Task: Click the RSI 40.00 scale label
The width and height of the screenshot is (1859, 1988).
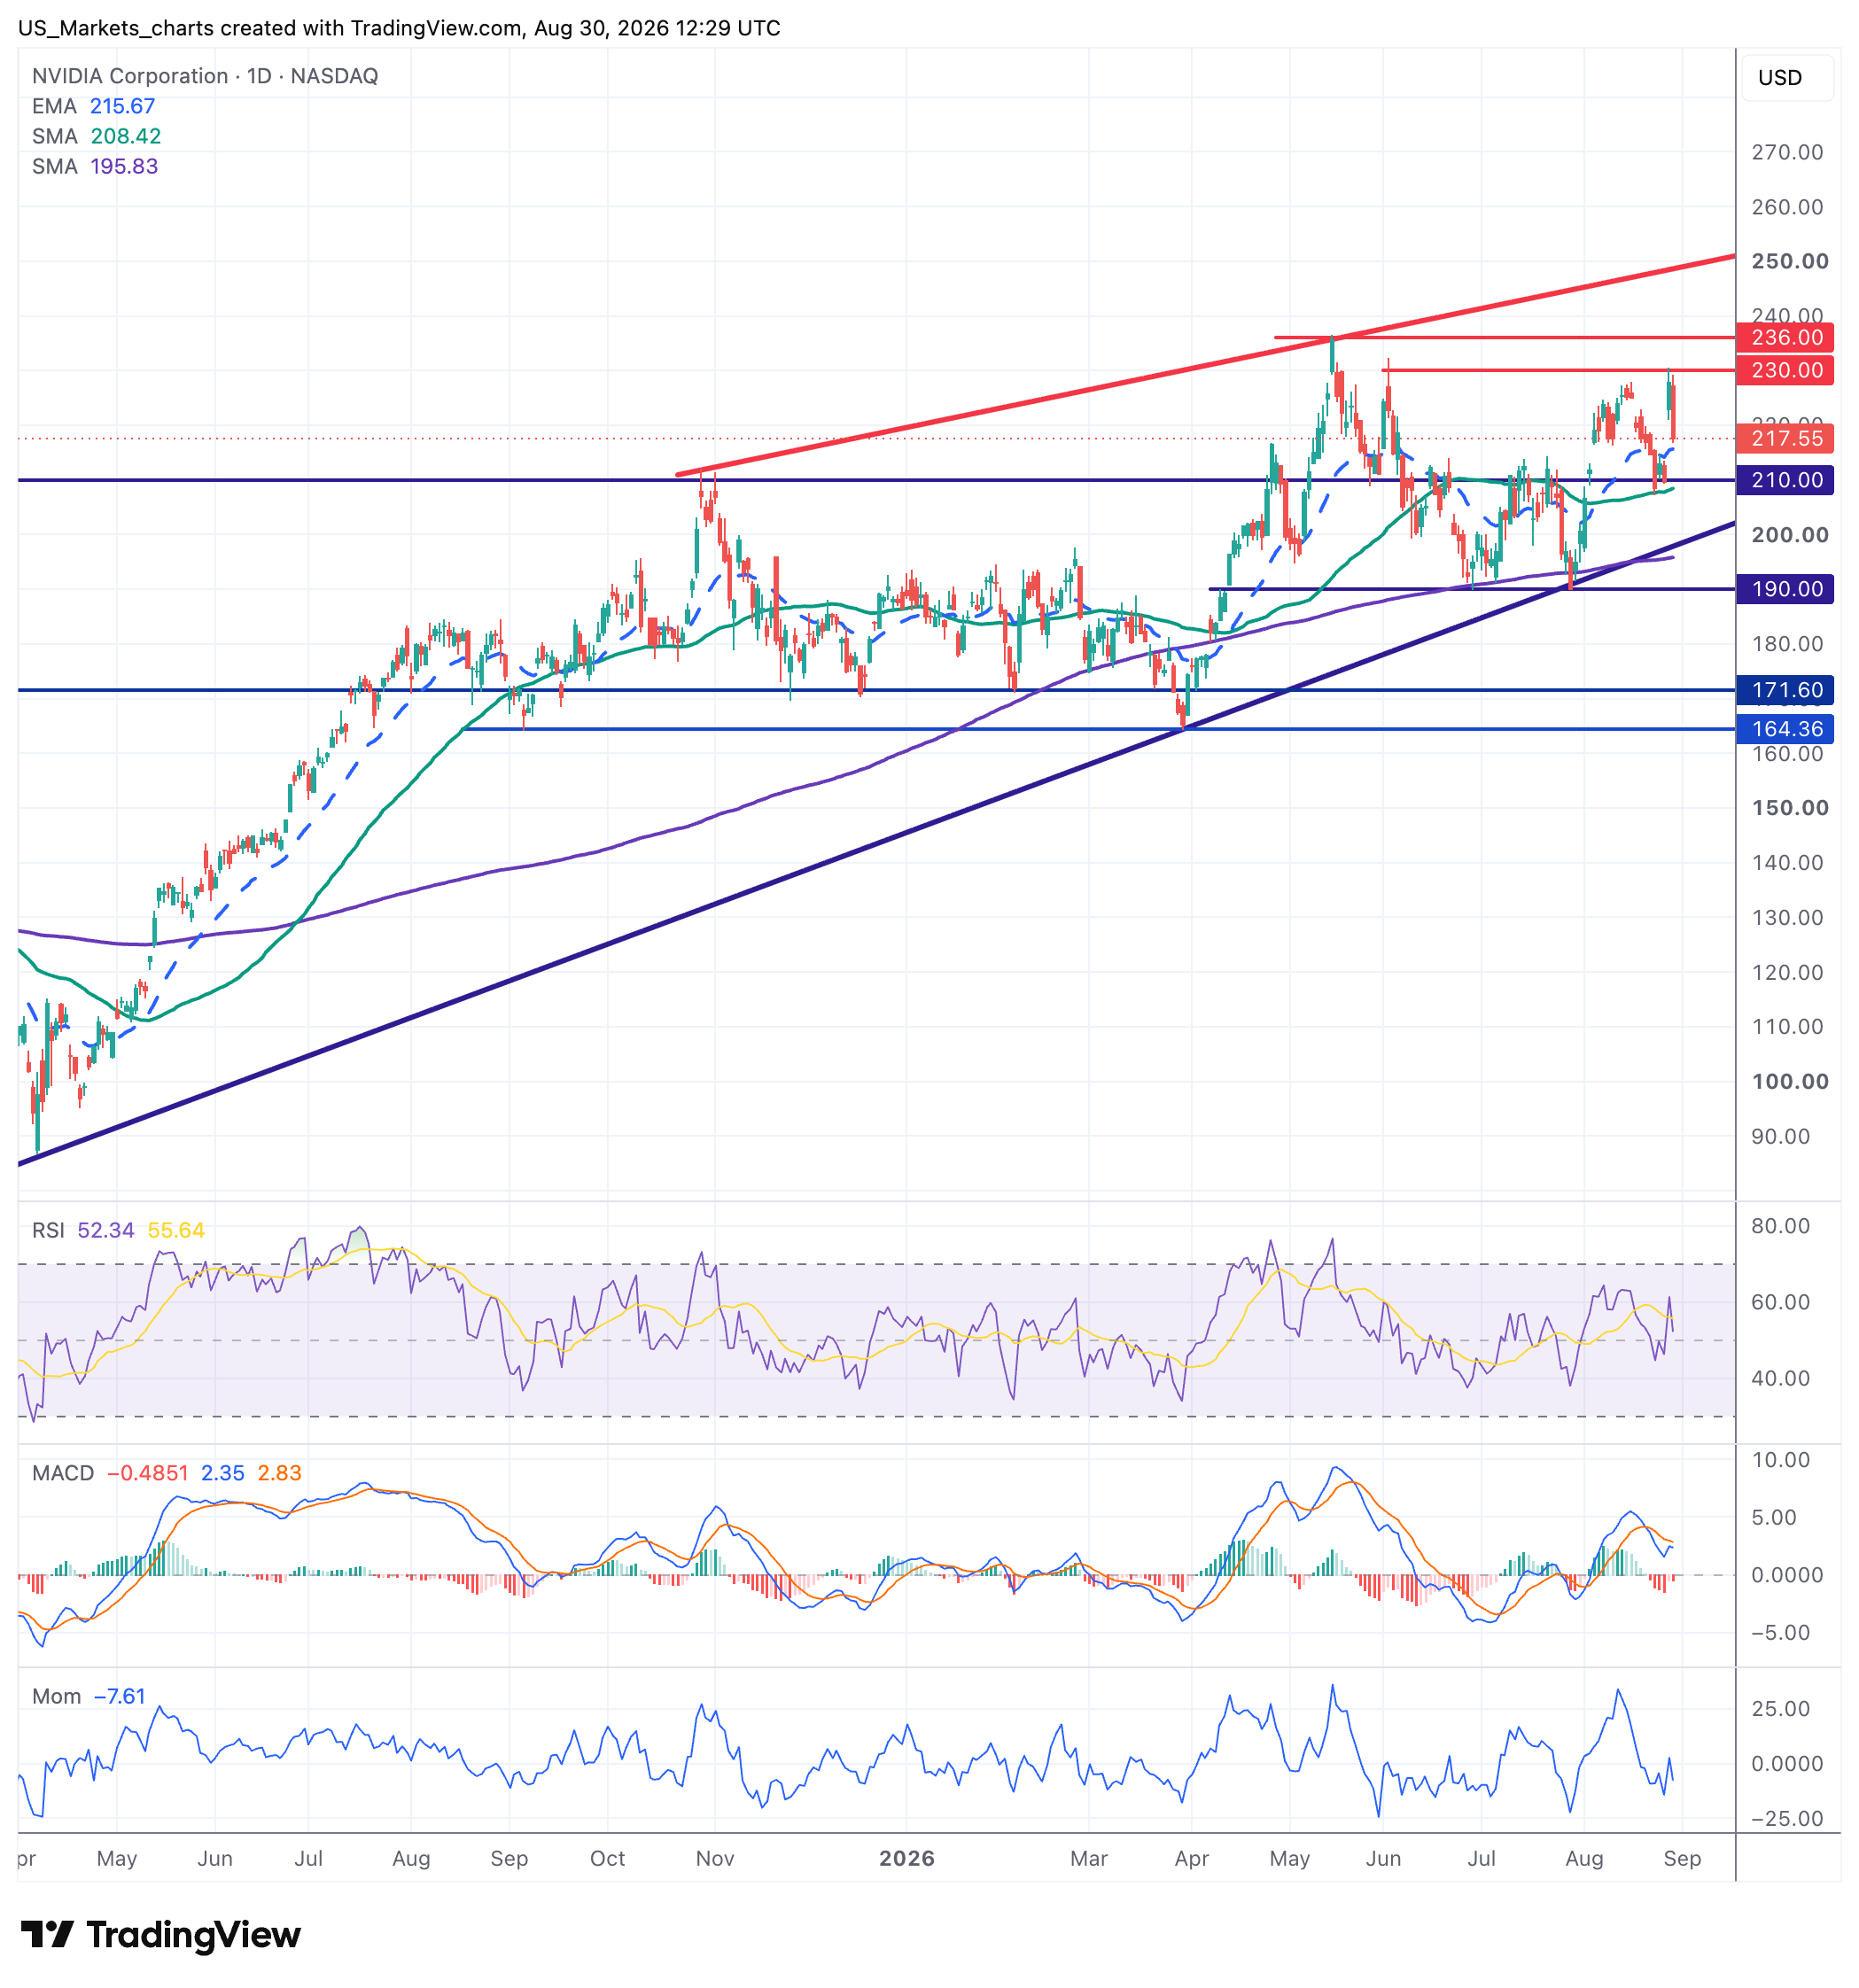Action: click(x=1781, y=1378)
